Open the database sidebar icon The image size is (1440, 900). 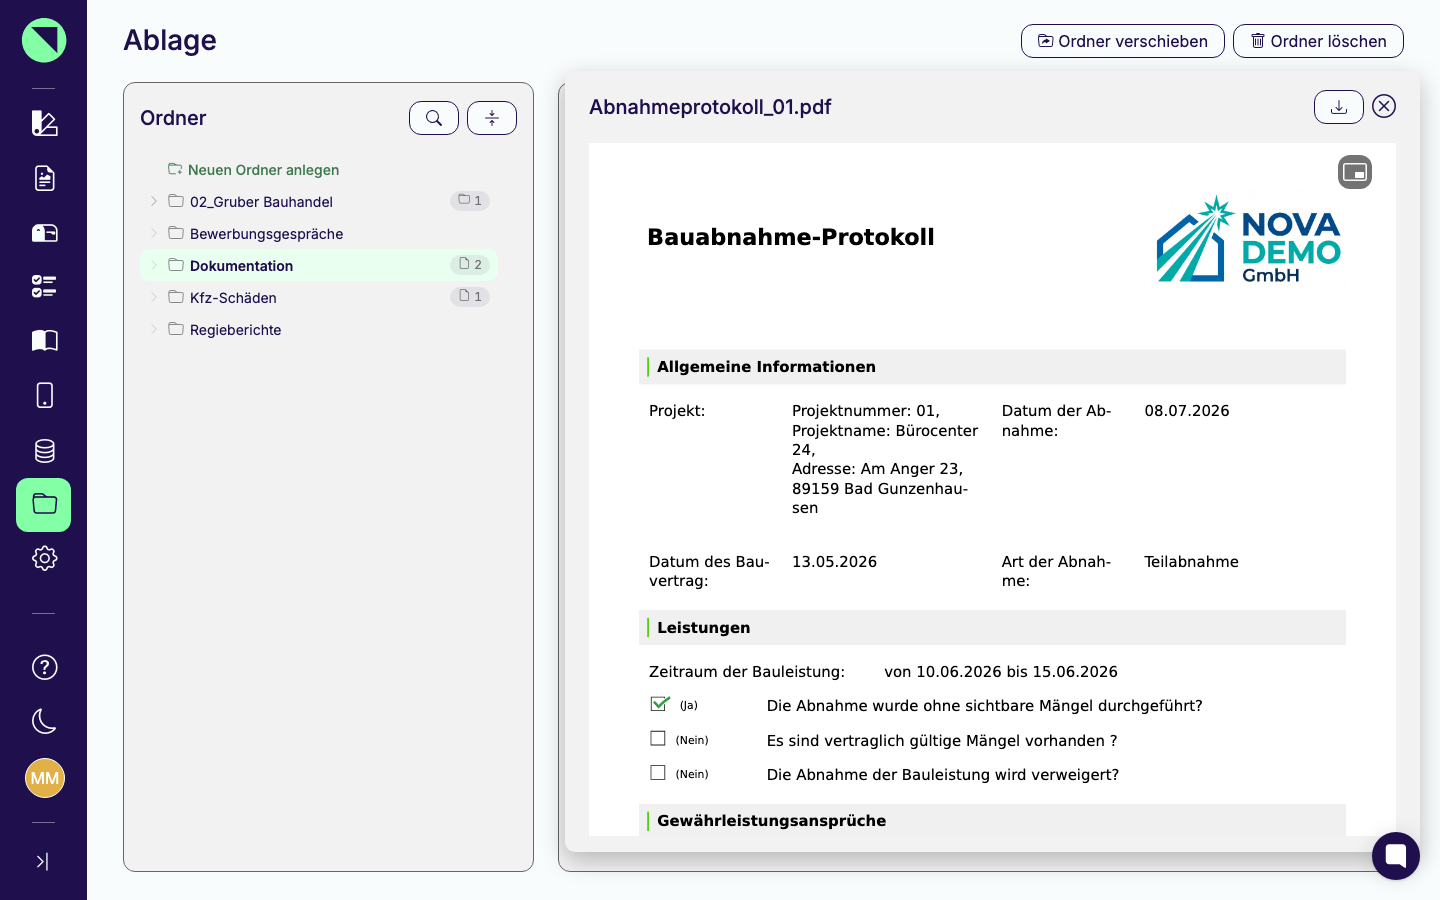pyautogui.click(x=44, y=450)
